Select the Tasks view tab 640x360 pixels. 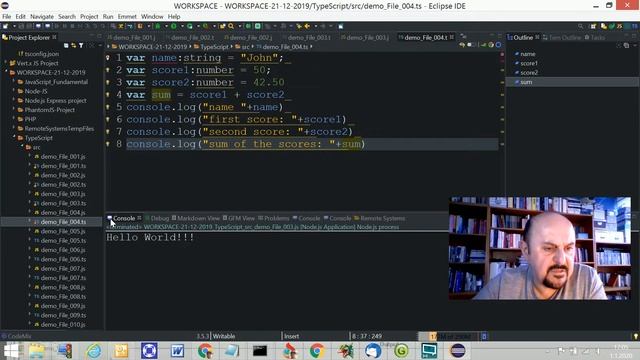(595, 37)
